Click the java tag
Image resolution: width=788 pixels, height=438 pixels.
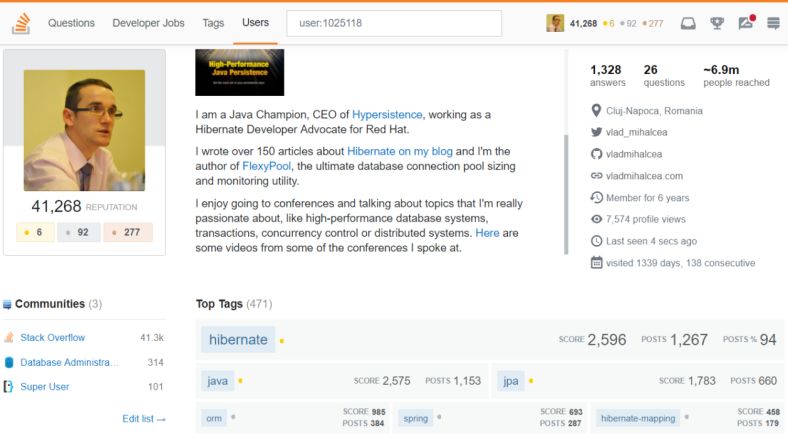pos(218,381)
